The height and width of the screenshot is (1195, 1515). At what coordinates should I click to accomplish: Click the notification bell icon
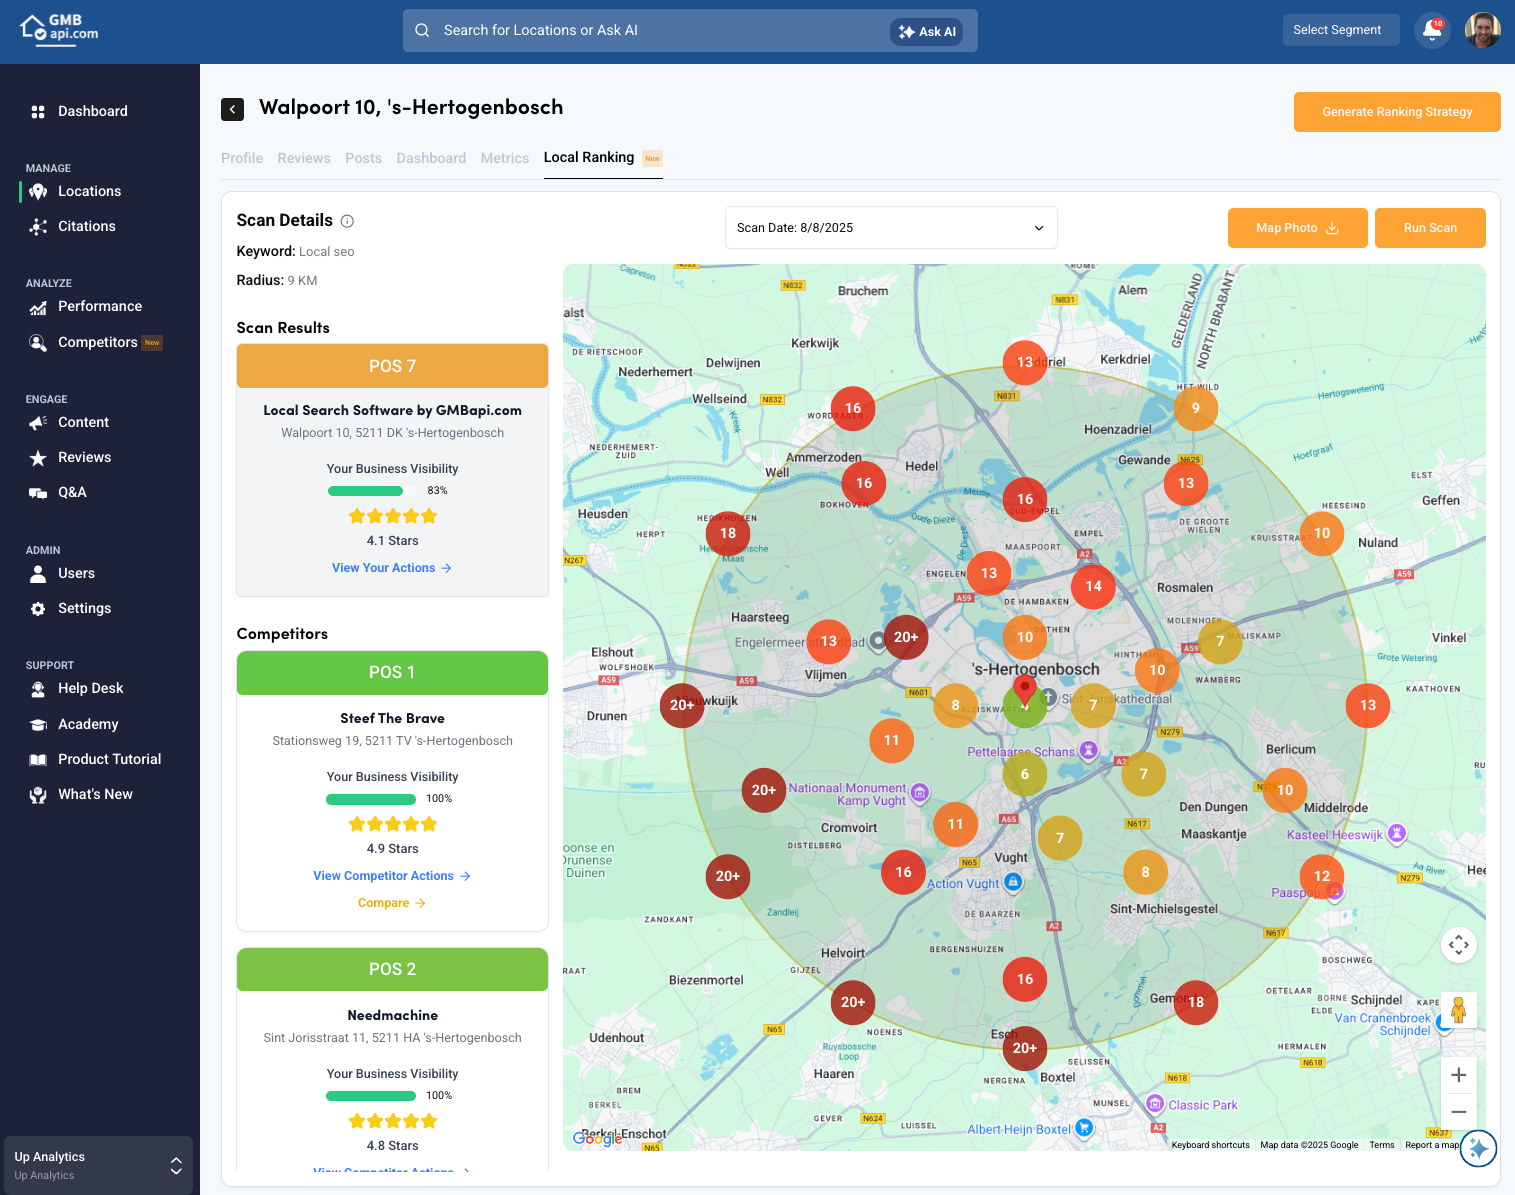(1432, 31)
